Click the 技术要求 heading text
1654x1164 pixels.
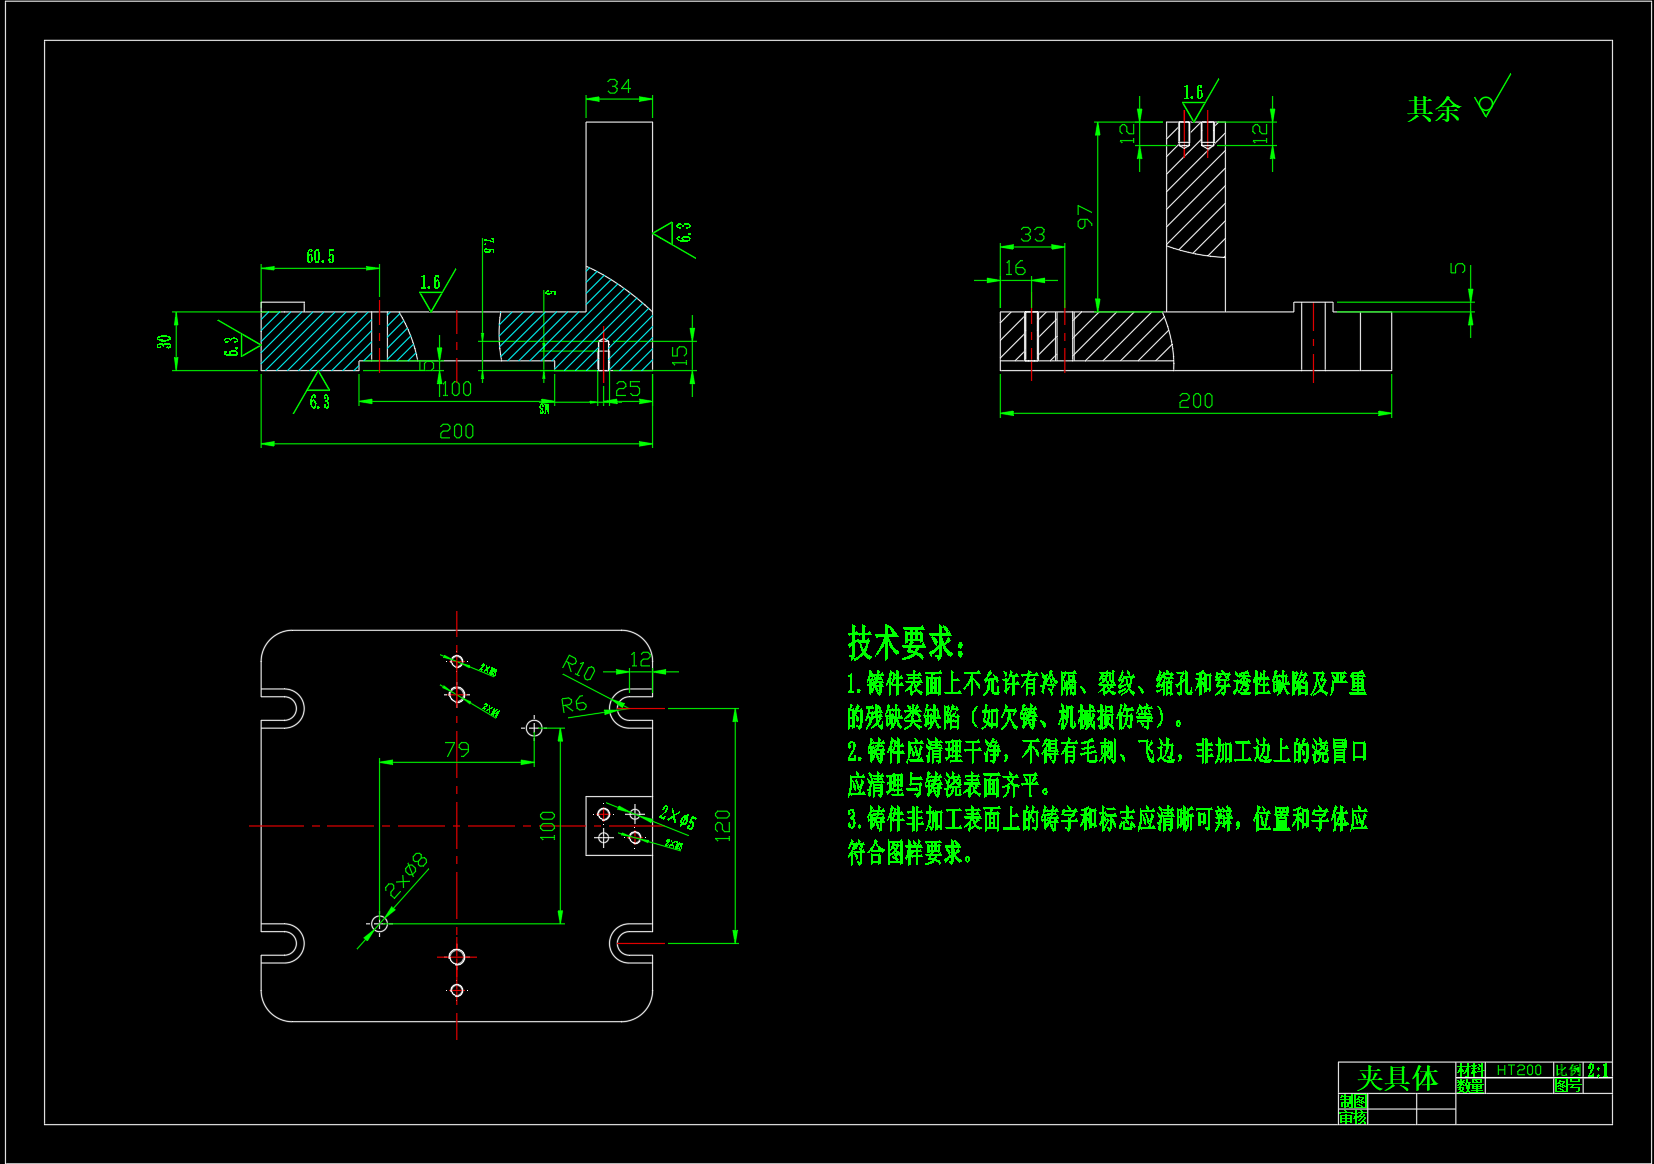[x=906, y=643]
